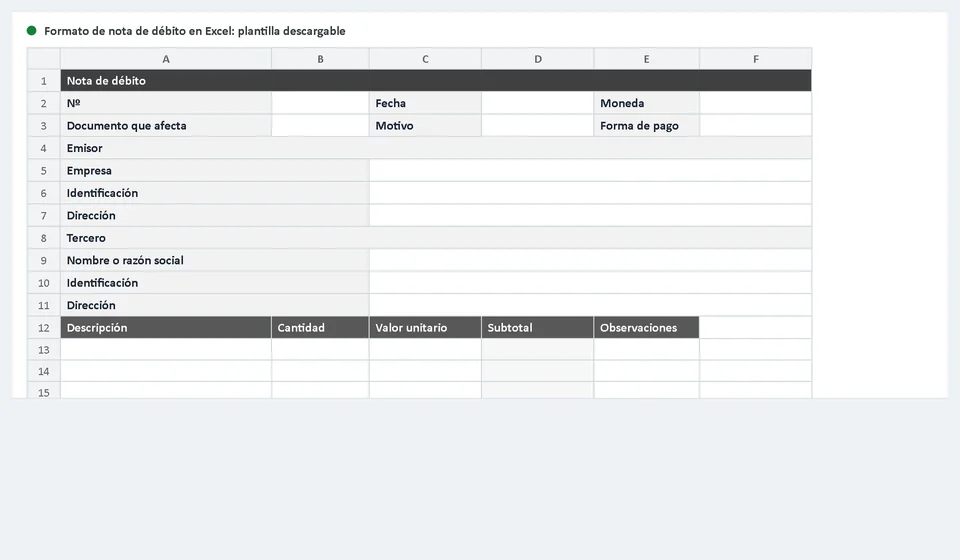Click the empty value cell in row 10
The image size is (960, 560).
[x=590, y=283]
